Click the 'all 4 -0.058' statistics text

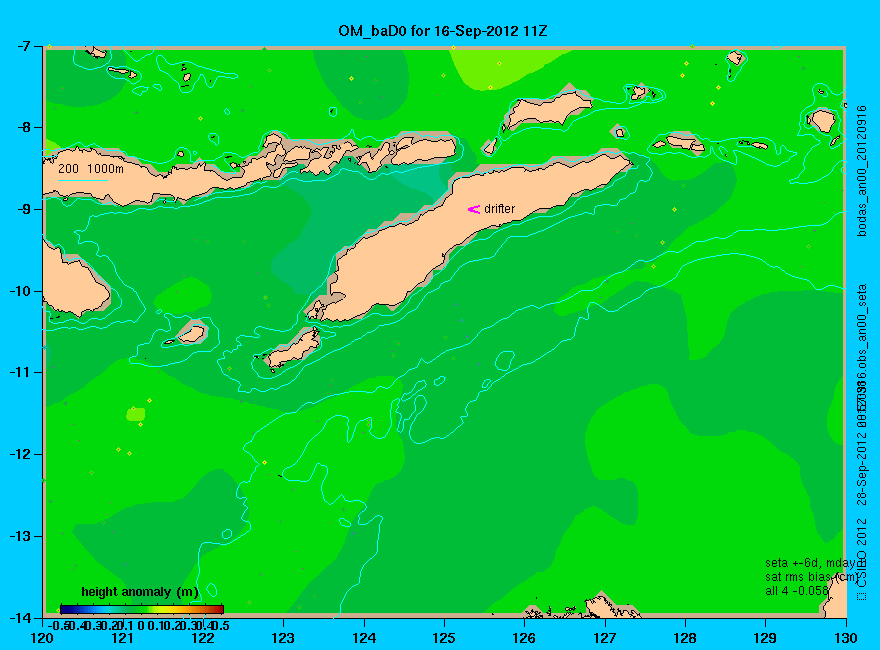point(796,591)
